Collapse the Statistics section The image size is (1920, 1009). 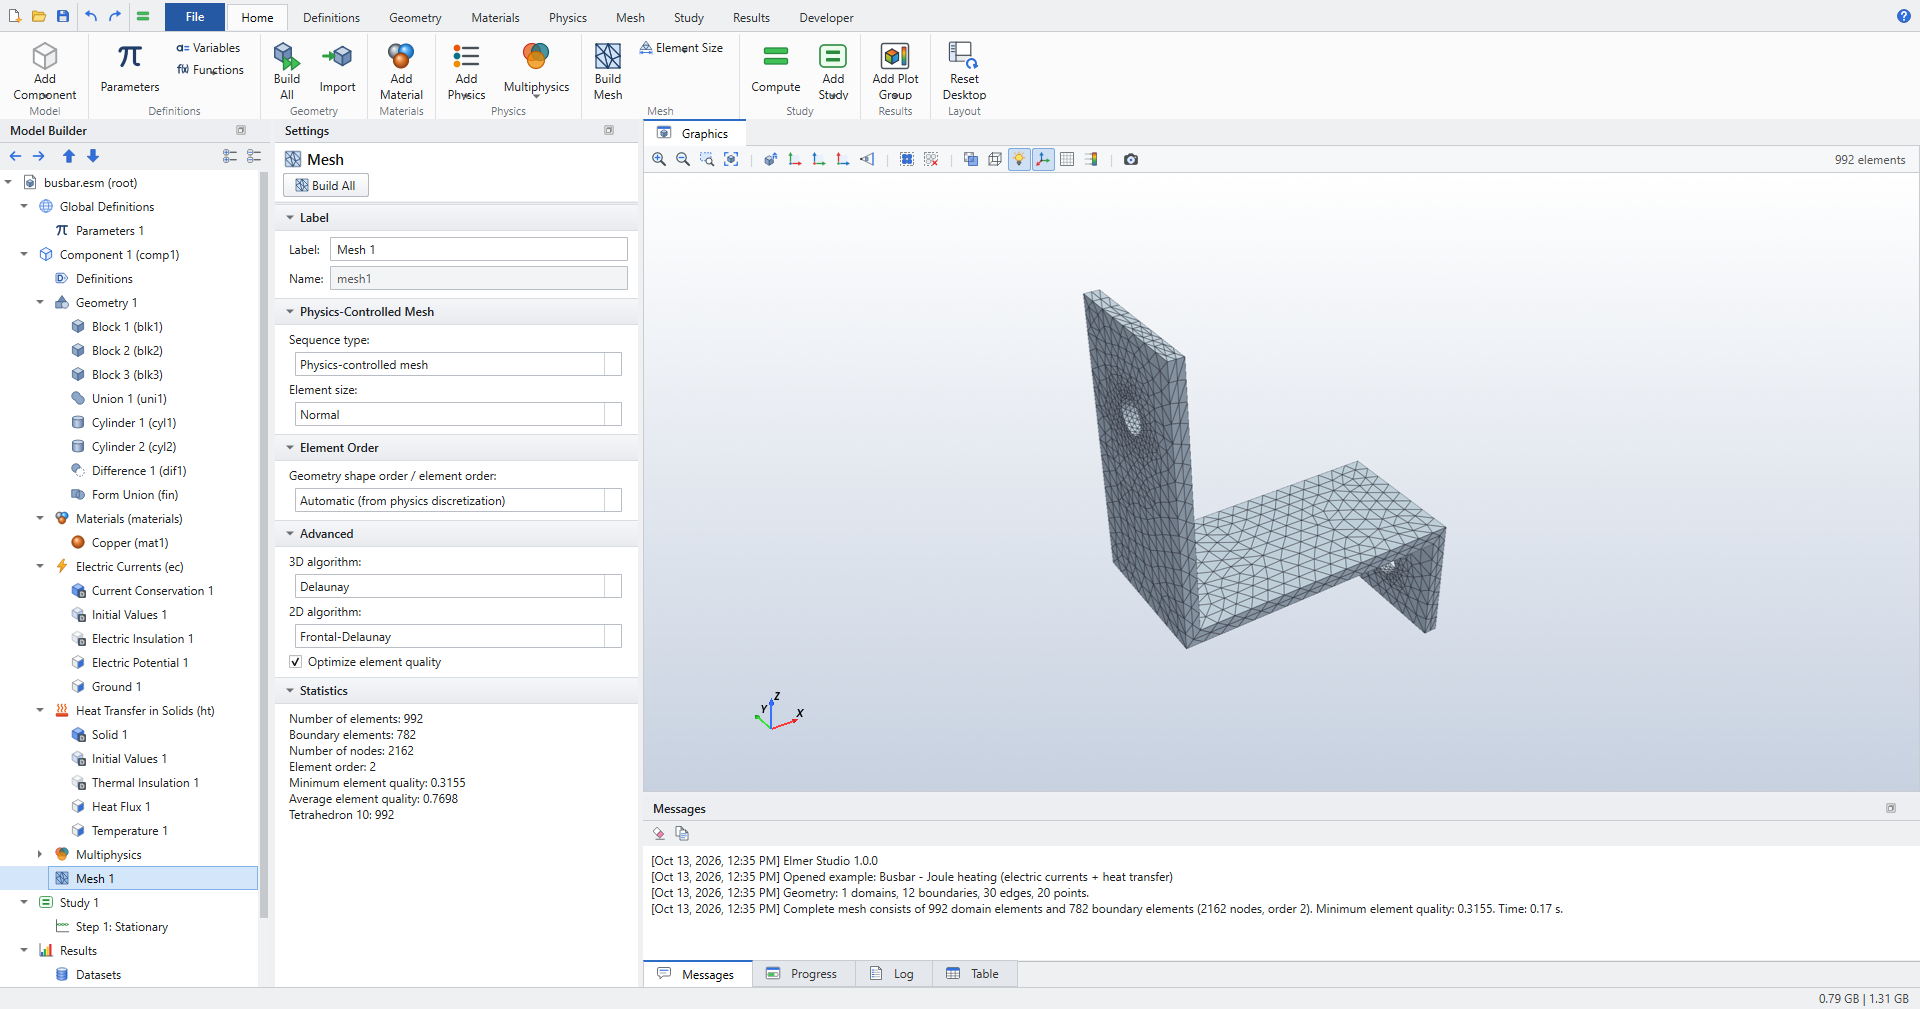[x=290, y=691]
